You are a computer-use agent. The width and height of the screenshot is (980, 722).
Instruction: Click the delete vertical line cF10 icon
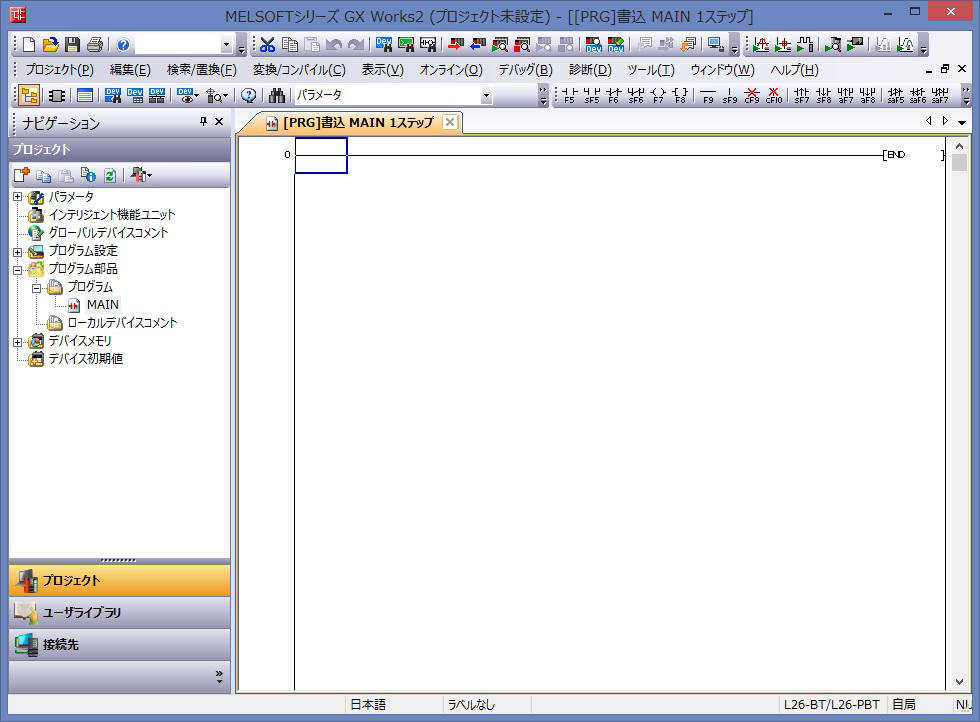773,96
